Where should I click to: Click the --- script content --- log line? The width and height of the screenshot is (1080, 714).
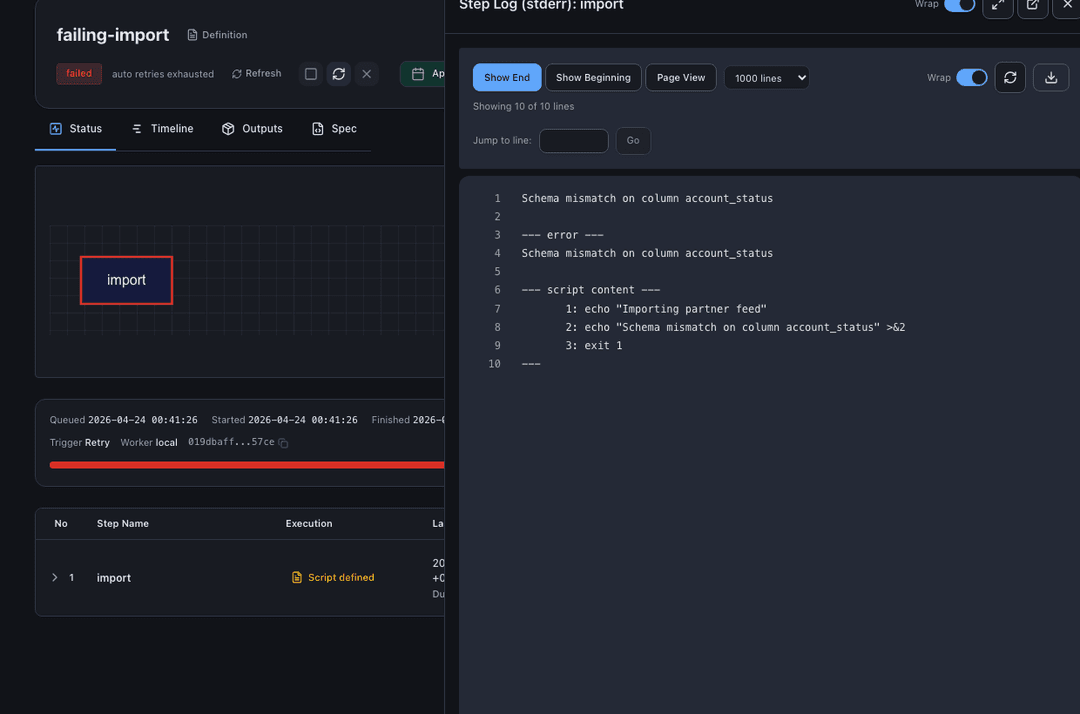pos(590,290)
